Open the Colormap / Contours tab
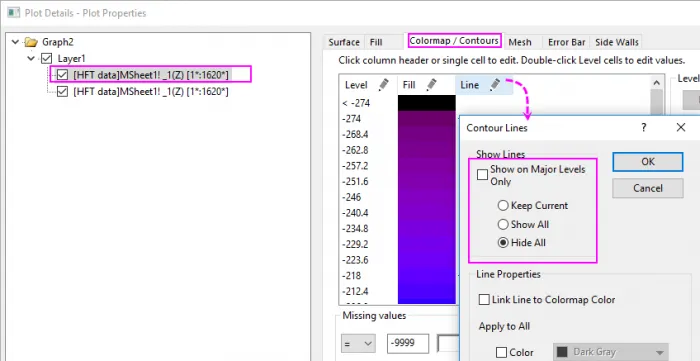700x361 pixels. (454, 41)
